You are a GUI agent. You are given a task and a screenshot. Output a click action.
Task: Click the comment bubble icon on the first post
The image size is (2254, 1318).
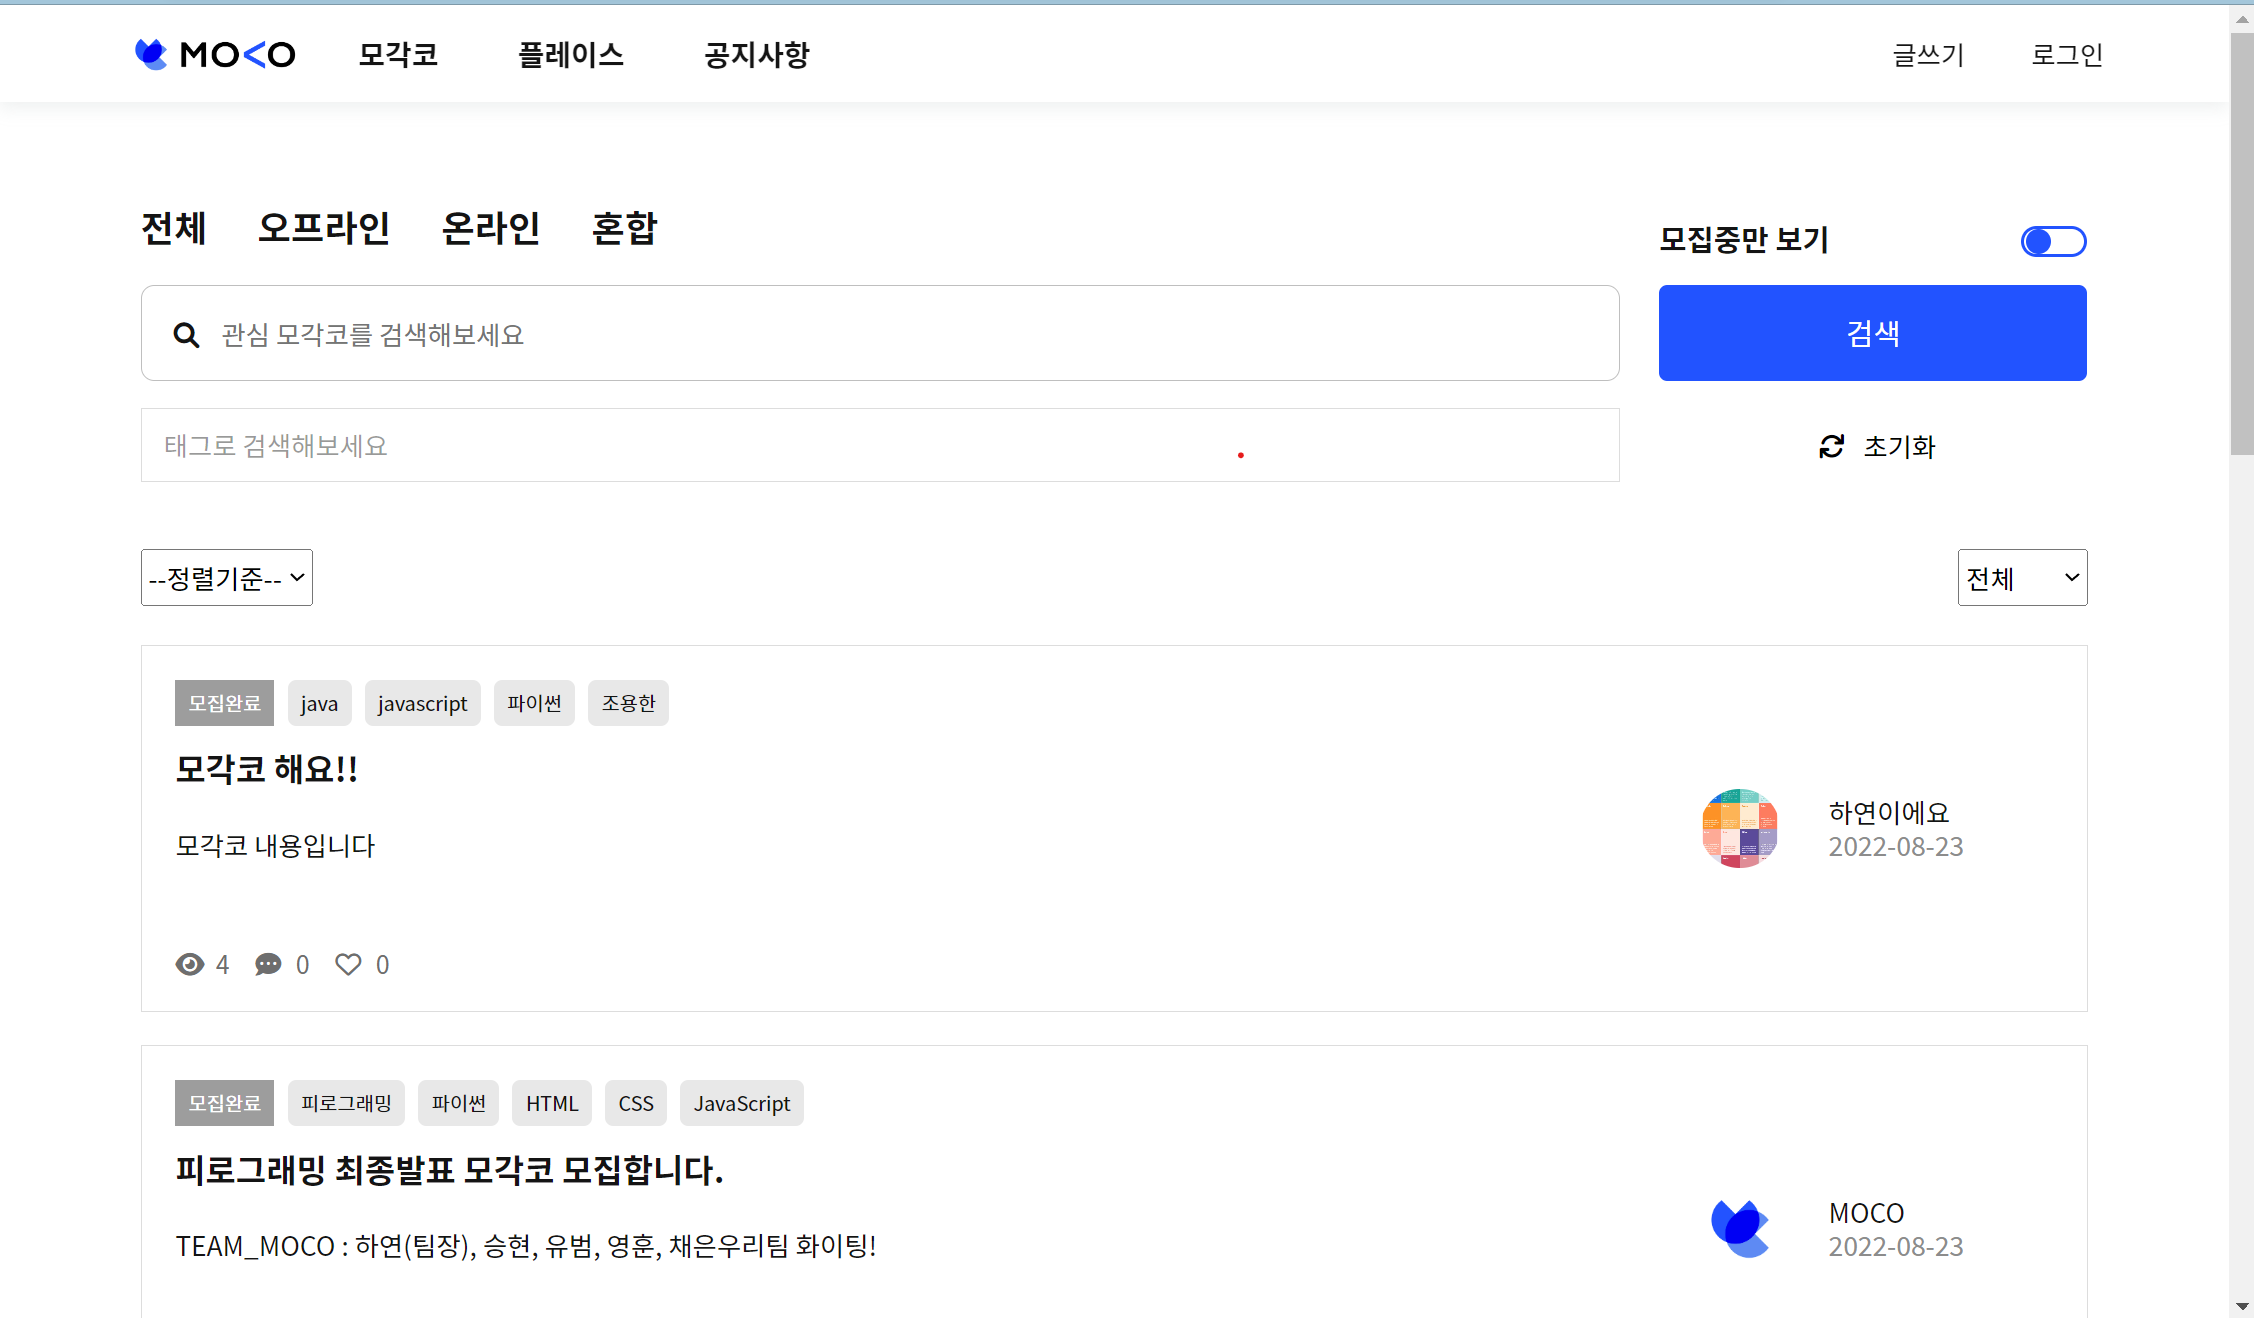[x=268, y=964]
